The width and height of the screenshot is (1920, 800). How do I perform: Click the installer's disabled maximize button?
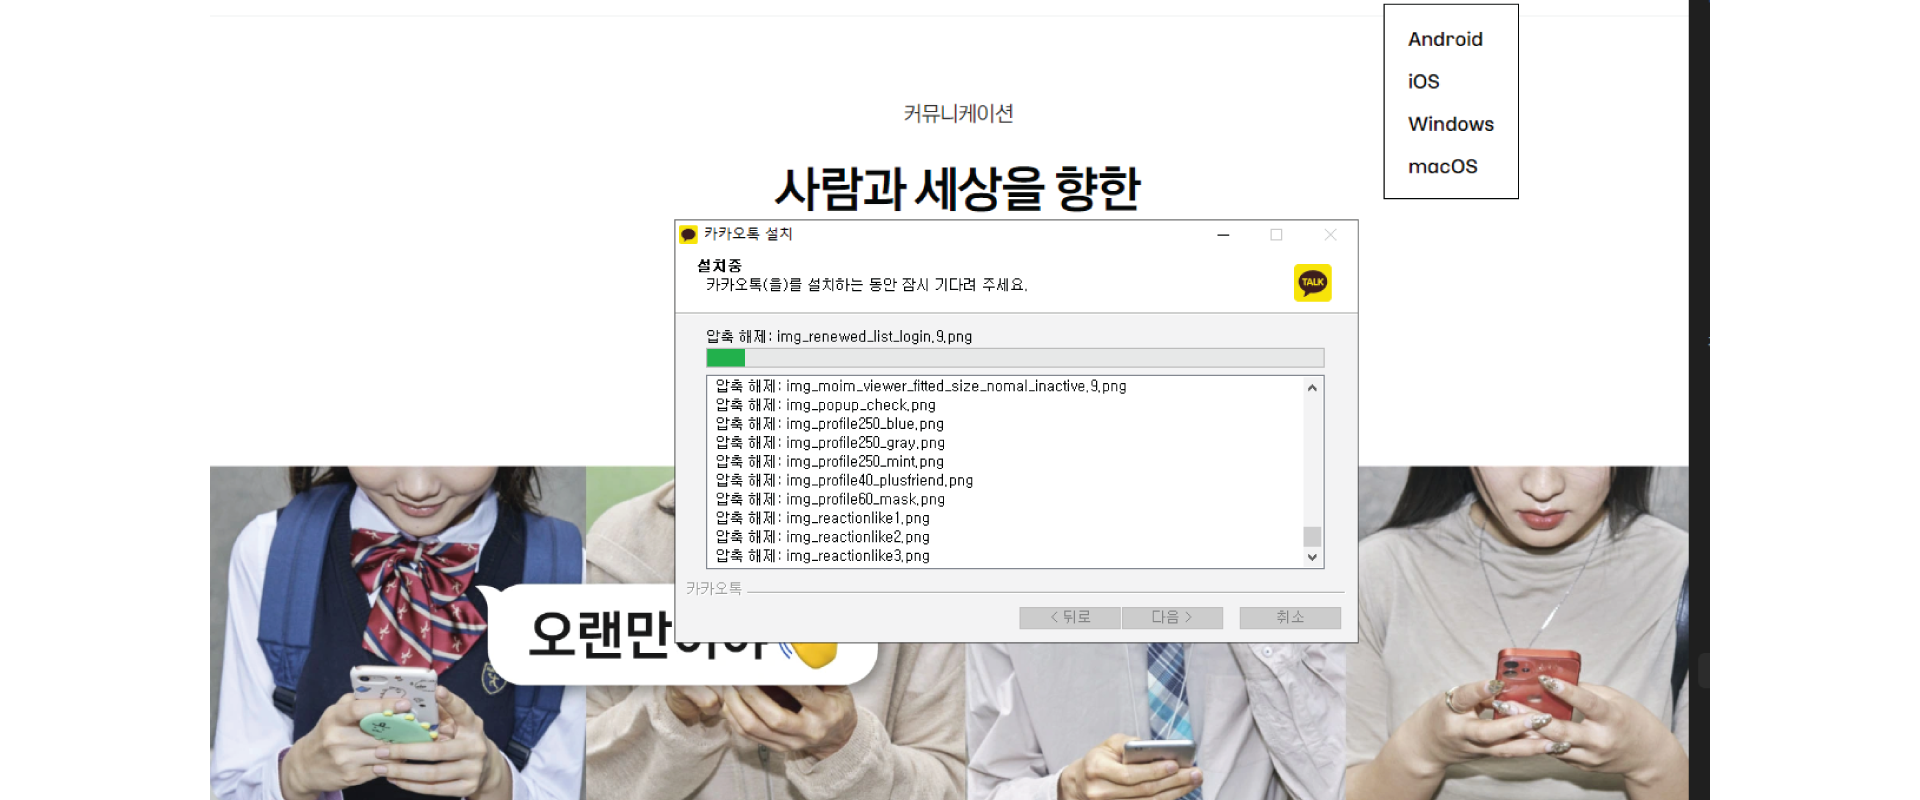1276,234
